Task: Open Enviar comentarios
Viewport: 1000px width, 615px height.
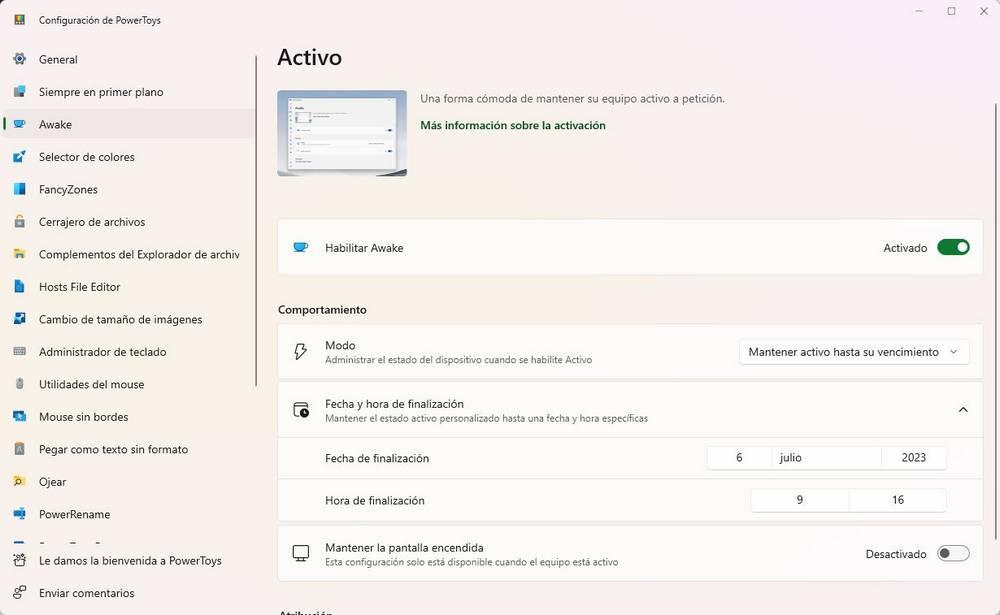Action: pyautogui.click(x=129, y=593)
